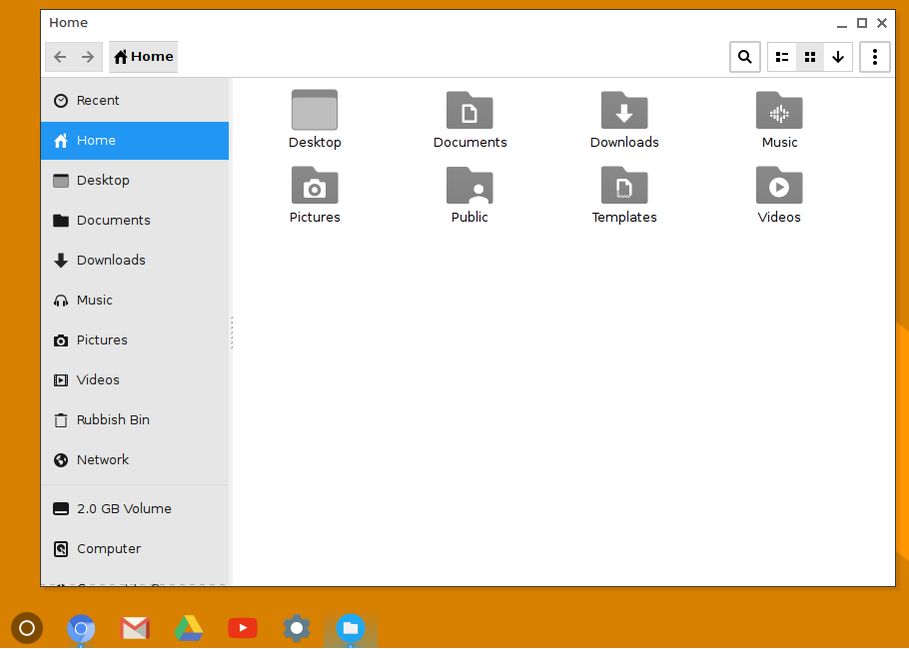Image resolution: width=909 pixels, height=649 pixels.
Task: Select Videos in the sidebar
Action: pos(97,380)
